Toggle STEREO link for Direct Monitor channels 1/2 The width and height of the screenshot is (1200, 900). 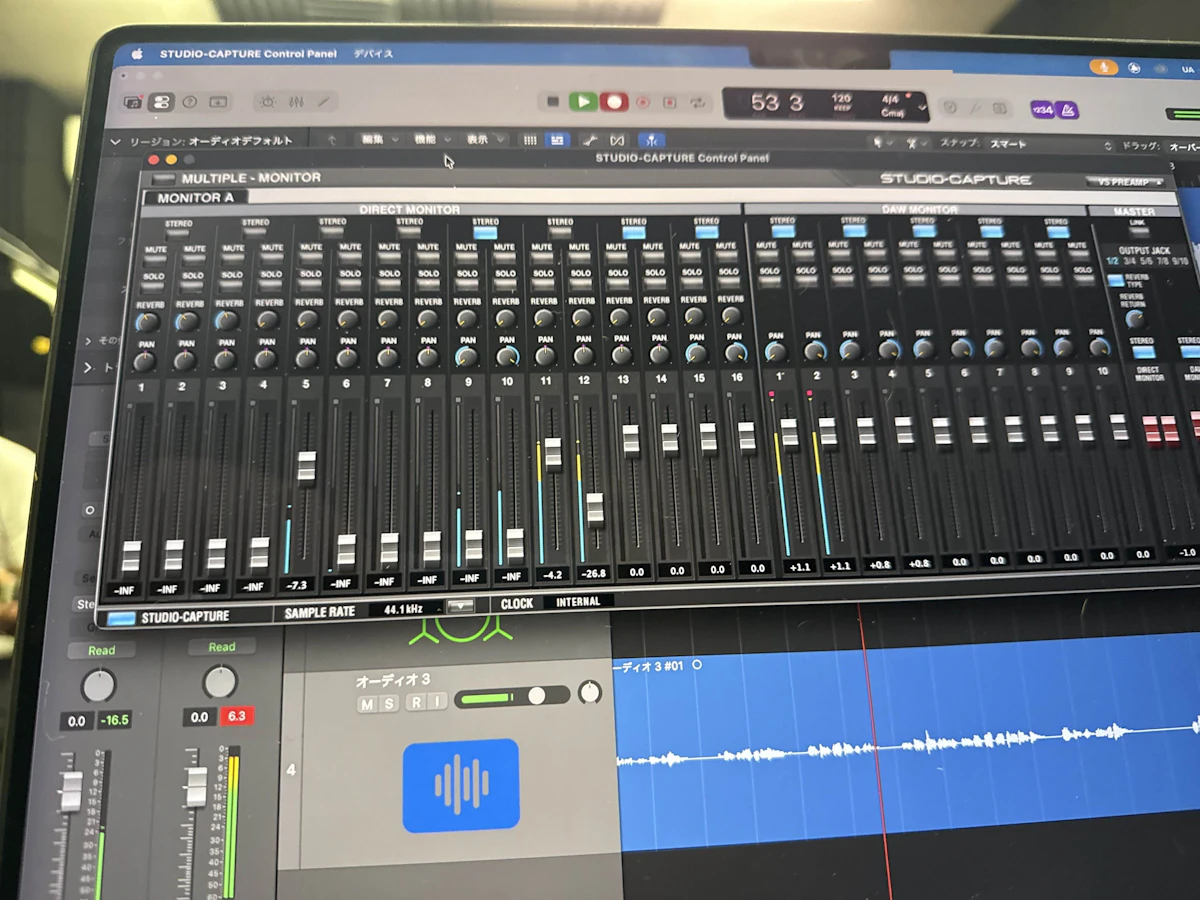point(178,231)
